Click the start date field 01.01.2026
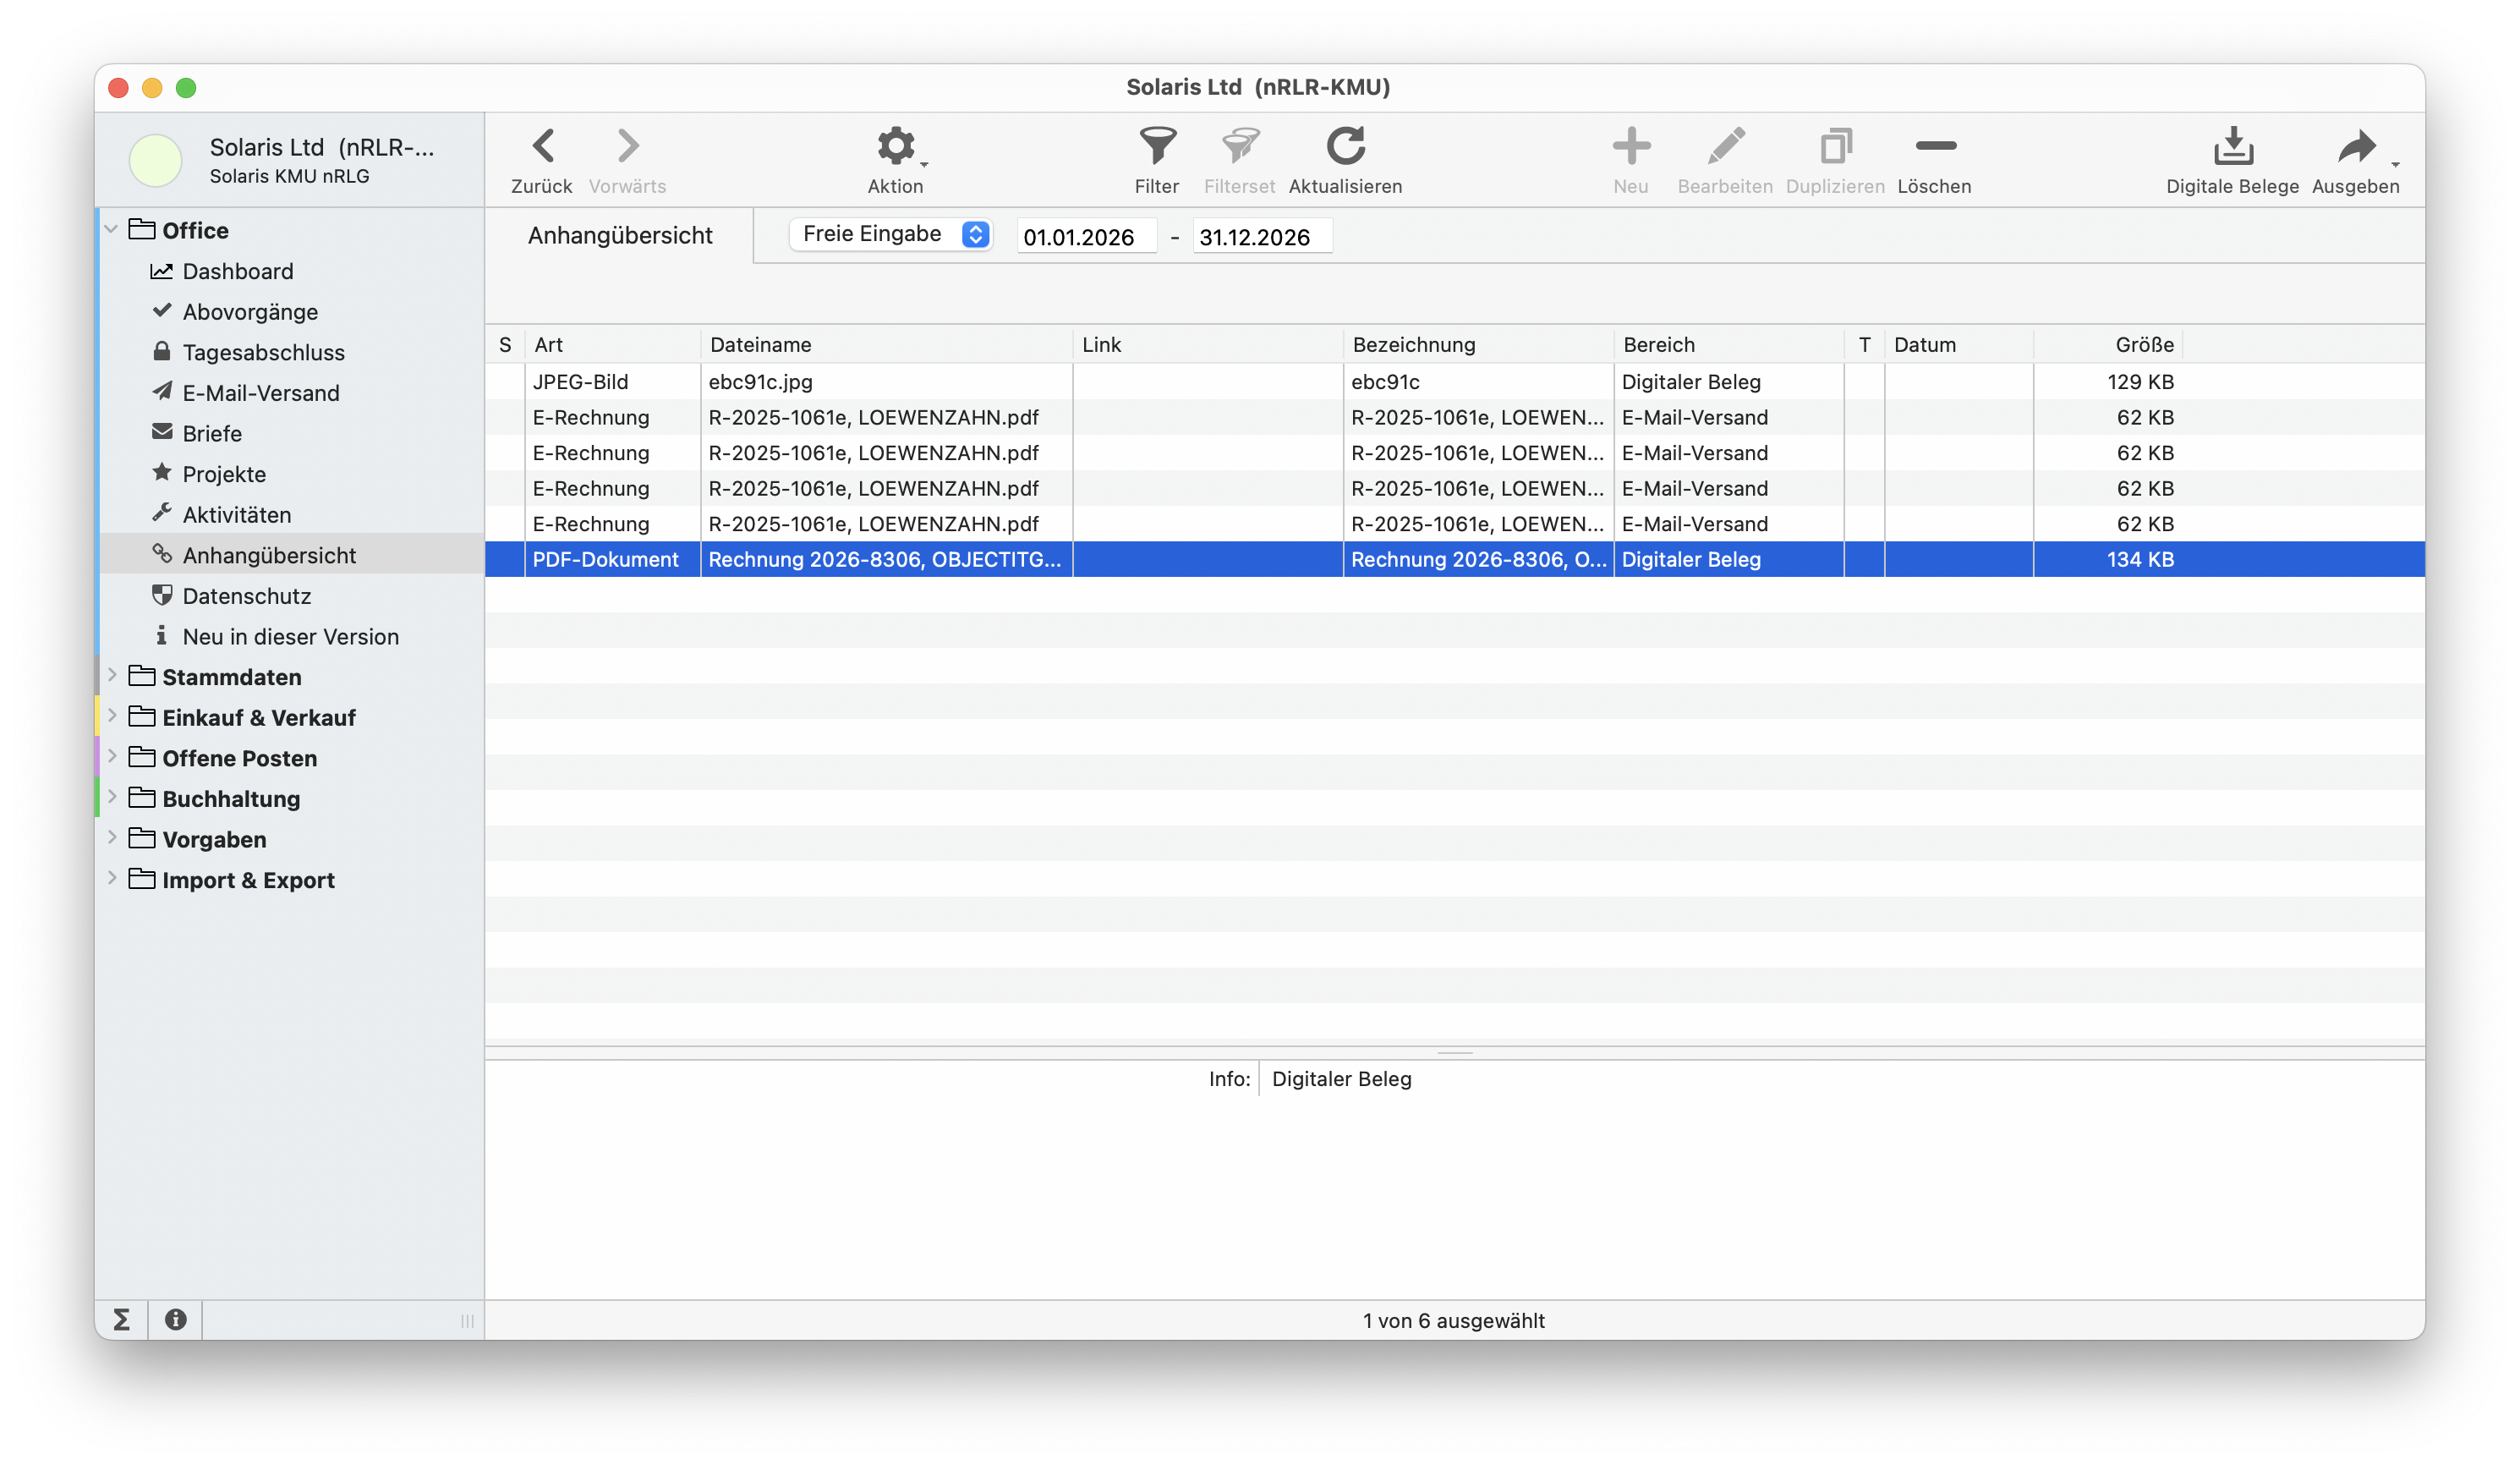Viewport: 2520px width, 1465px height. point(1084,237)
